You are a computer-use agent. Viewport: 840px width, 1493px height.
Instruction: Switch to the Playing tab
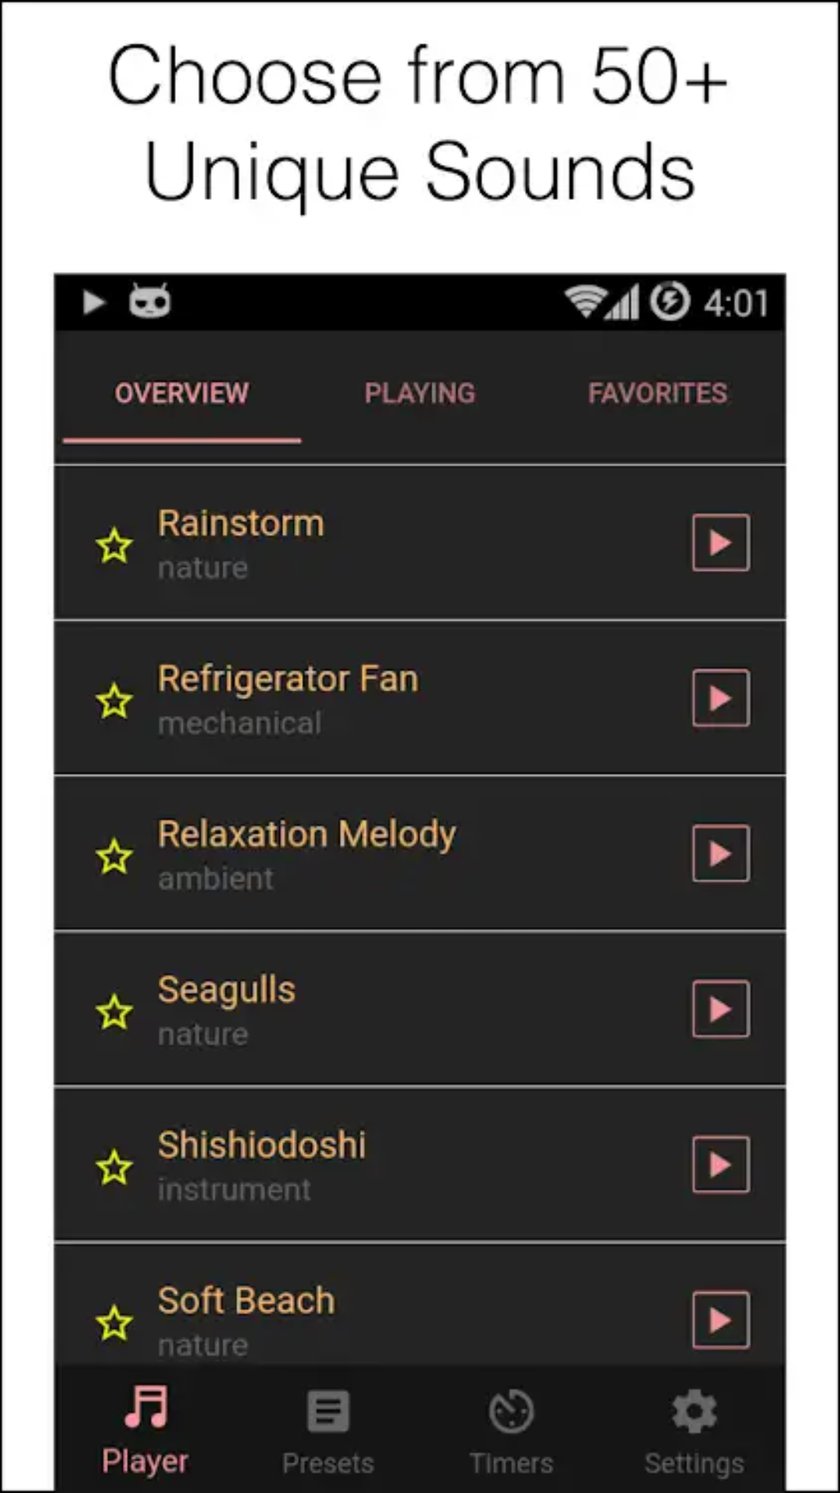[x=419, y=393]
